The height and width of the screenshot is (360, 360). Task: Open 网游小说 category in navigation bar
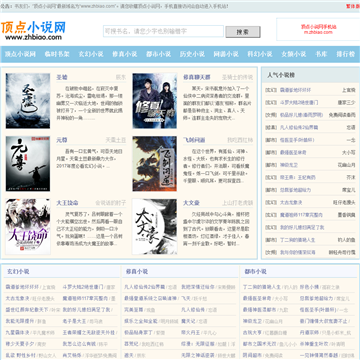226,54
